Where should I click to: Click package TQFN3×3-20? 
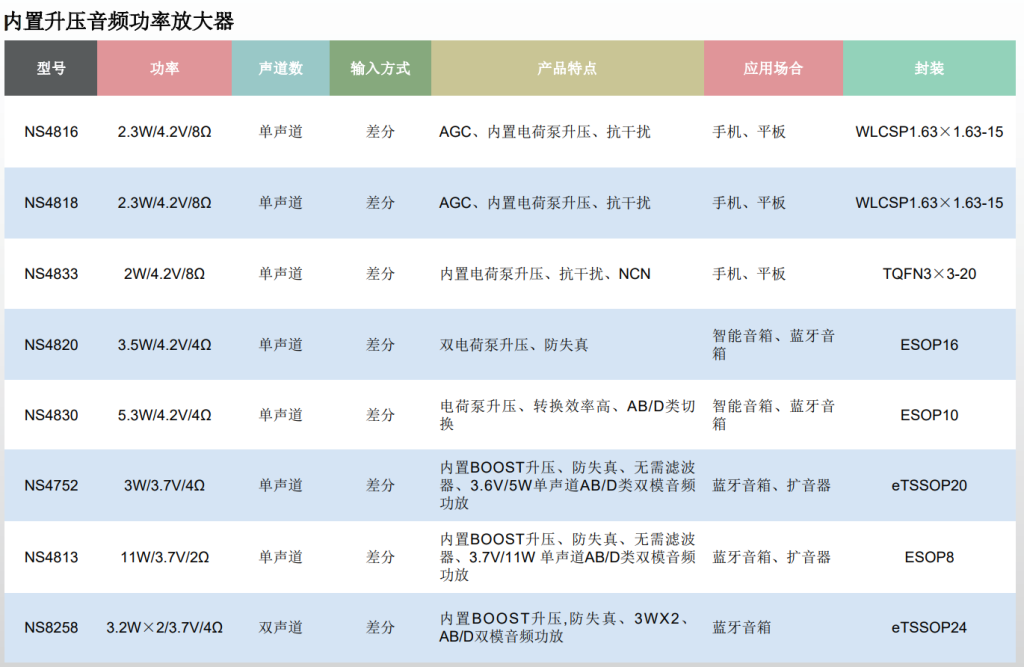pos(929,274)
